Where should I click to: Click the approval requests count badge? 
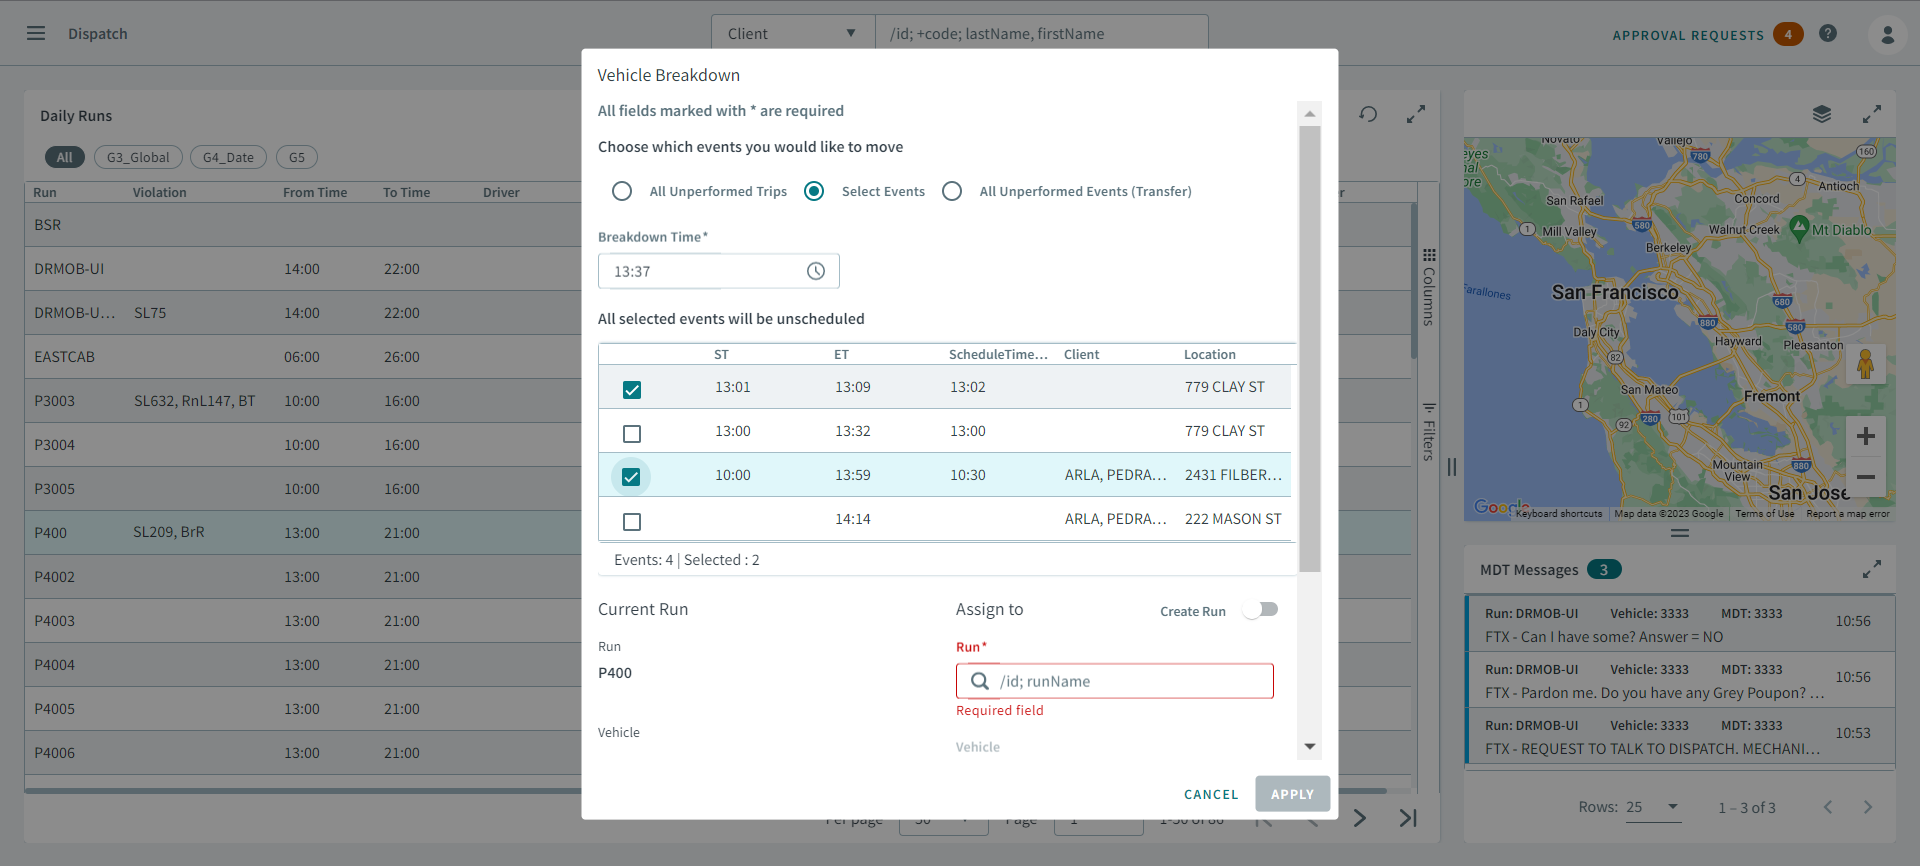click(x=1788, y=34)
